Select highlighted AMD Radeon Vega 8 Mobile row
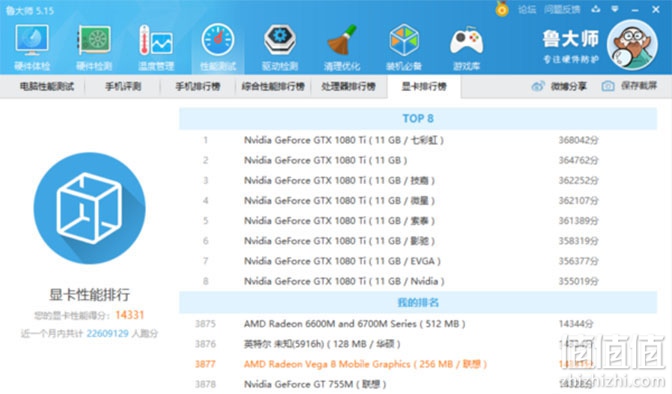Screen dimensions: 672x394 click(x=418, y=364)
